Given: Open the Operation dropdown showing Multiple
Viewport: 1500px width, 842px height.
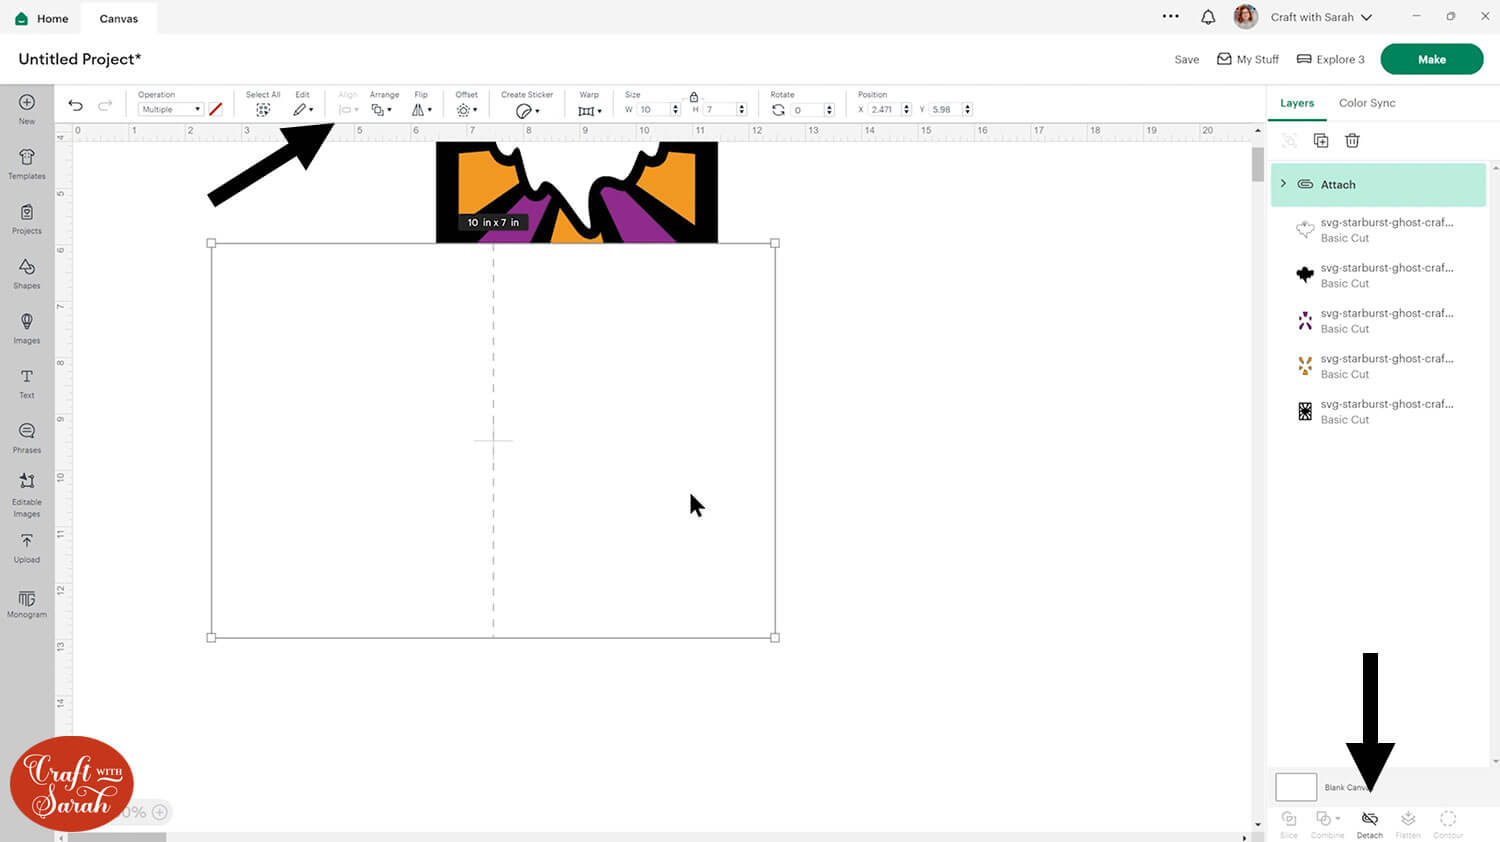Looking at the screenshot, I should pyautogui.click(x=171, y=109).
